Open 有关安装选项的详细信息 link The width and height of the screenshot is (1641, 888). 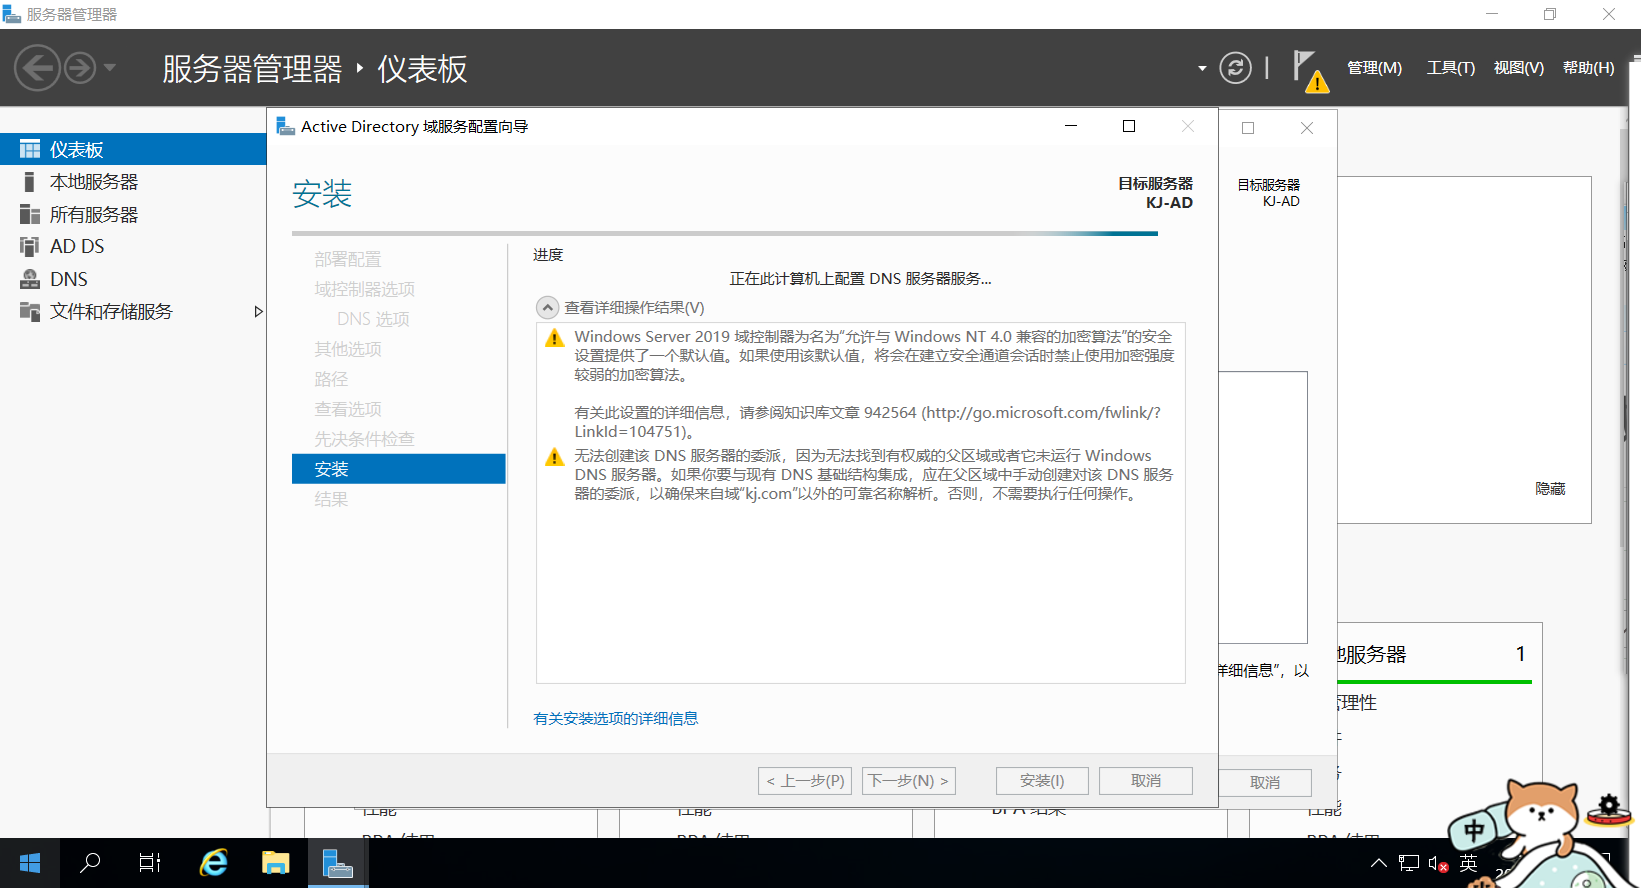(616, 718)
